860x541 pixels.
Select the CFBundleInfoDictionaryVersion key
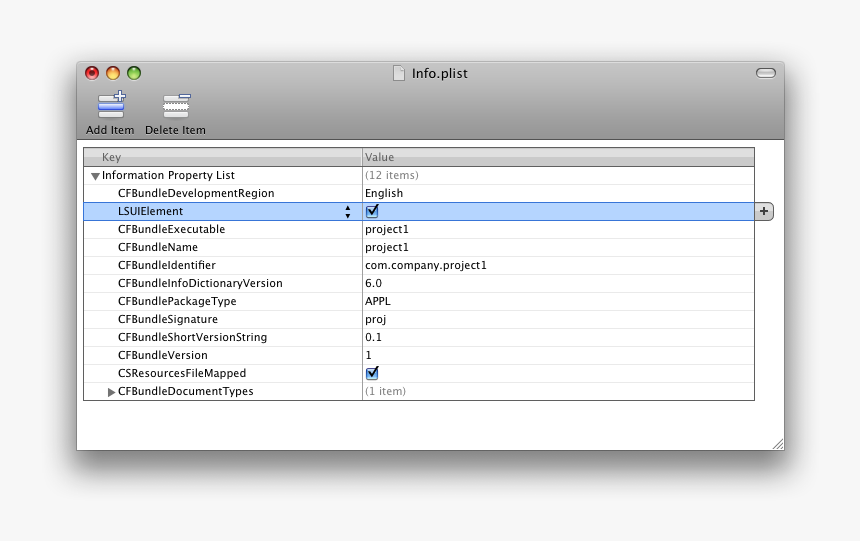pyautogui.click(x=200, y=284)
